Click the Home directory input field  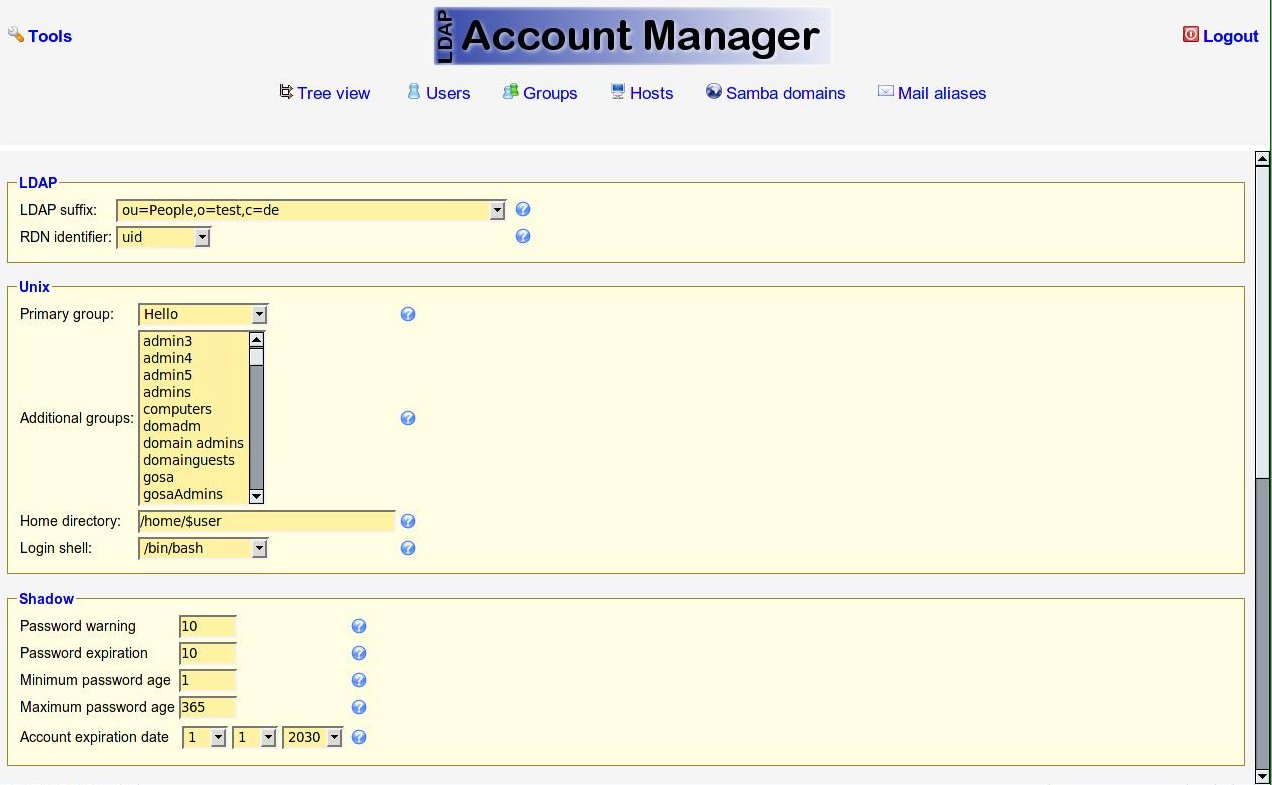tap(266, 521)
